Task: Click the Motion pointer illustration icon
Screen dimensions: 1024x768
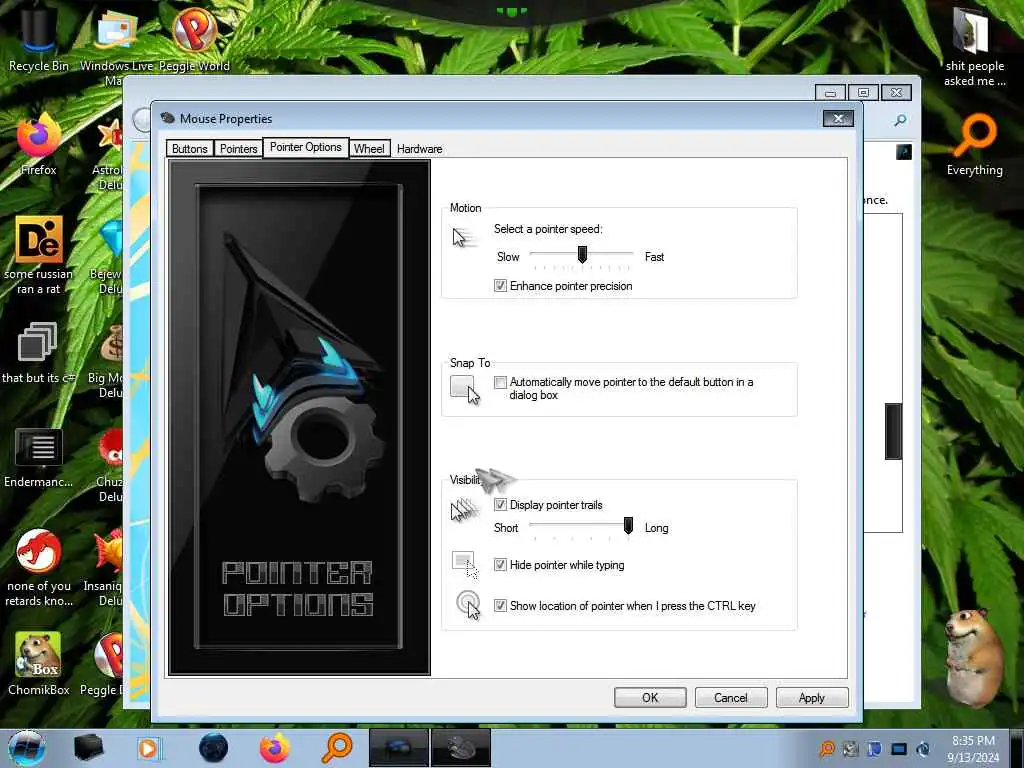Action: coord(464,237)
